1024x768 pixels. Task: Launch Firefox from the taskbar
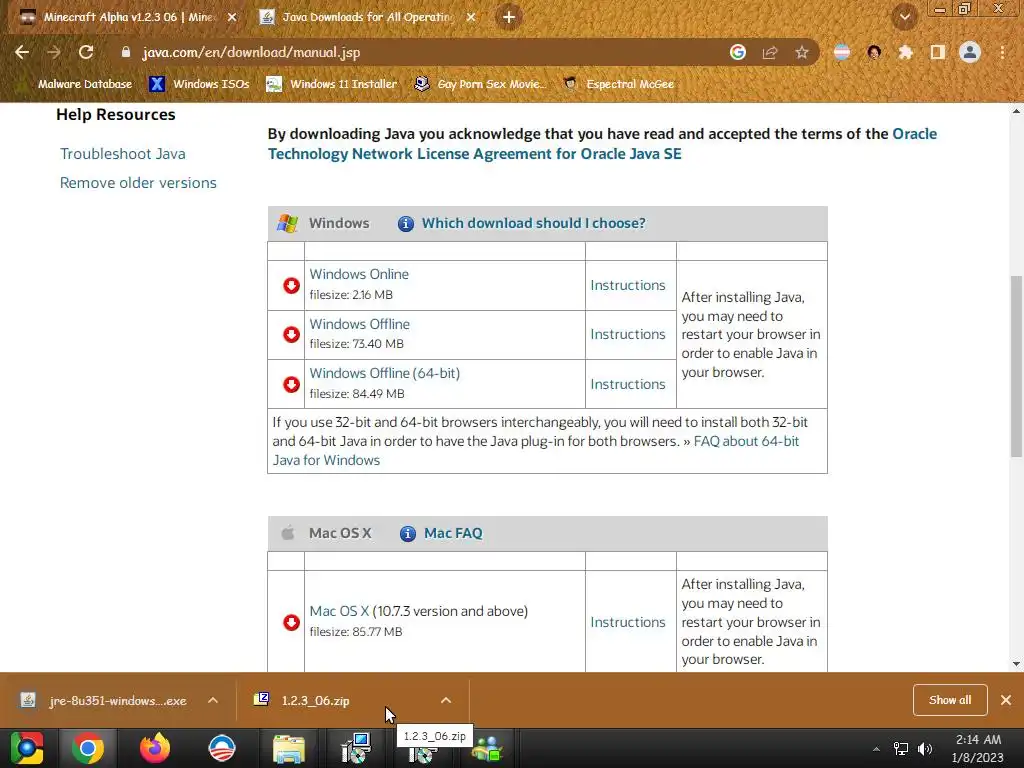click(x=155, y=748)
